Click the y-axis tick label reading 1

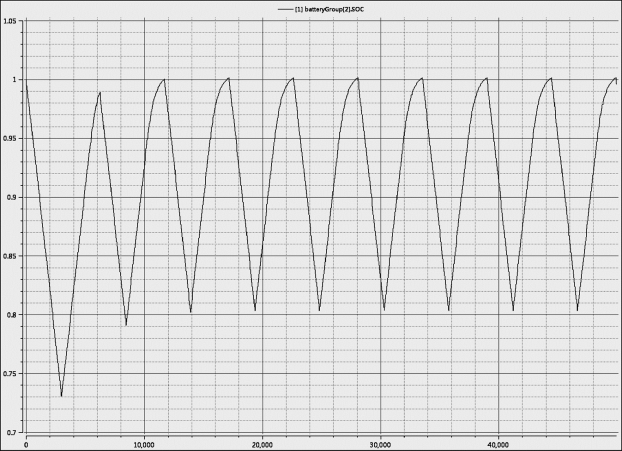coord(14,80)
